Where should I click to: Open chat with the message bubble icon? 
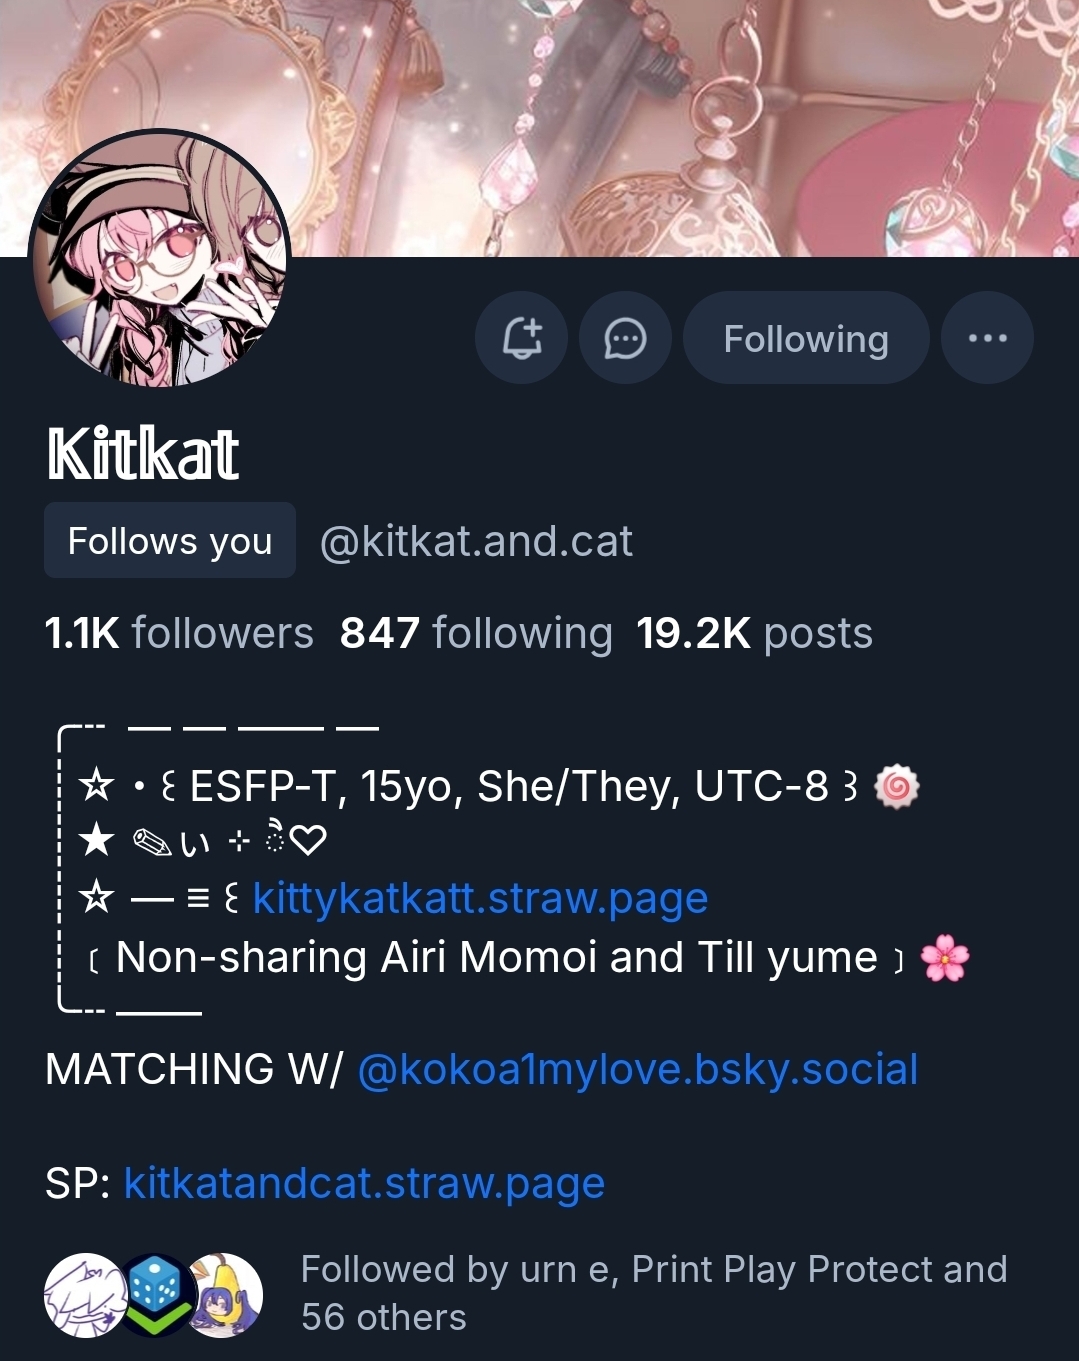click(x=625, y=338)
